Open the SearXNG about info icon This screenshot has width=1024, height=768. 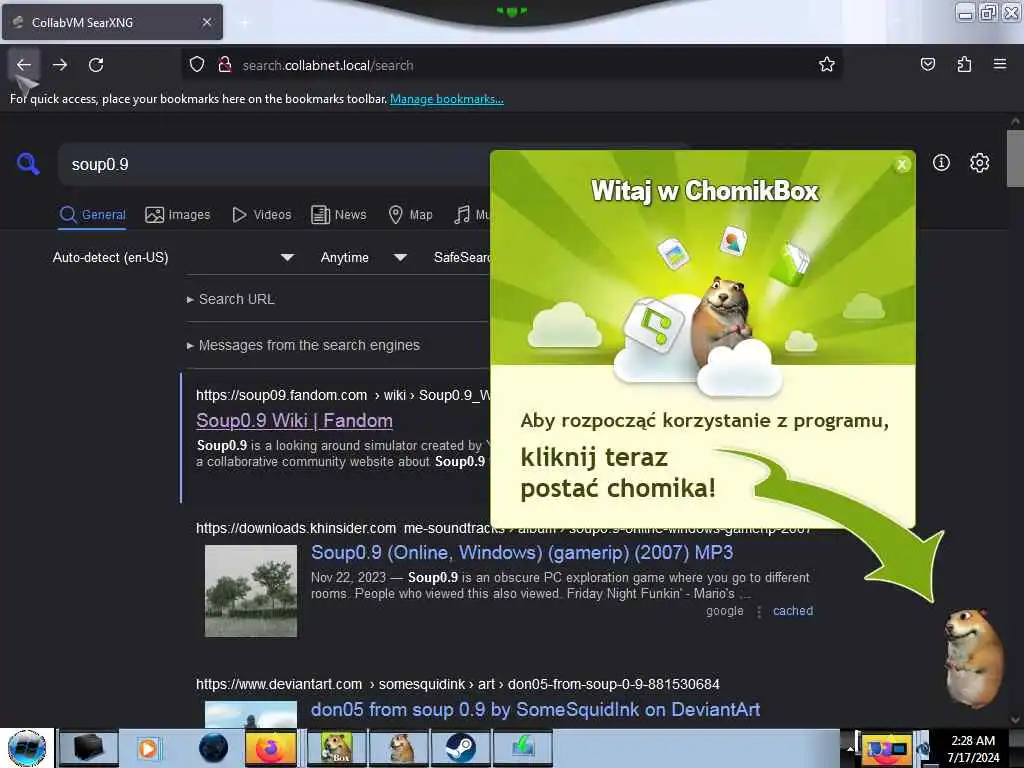pos(941,163)
